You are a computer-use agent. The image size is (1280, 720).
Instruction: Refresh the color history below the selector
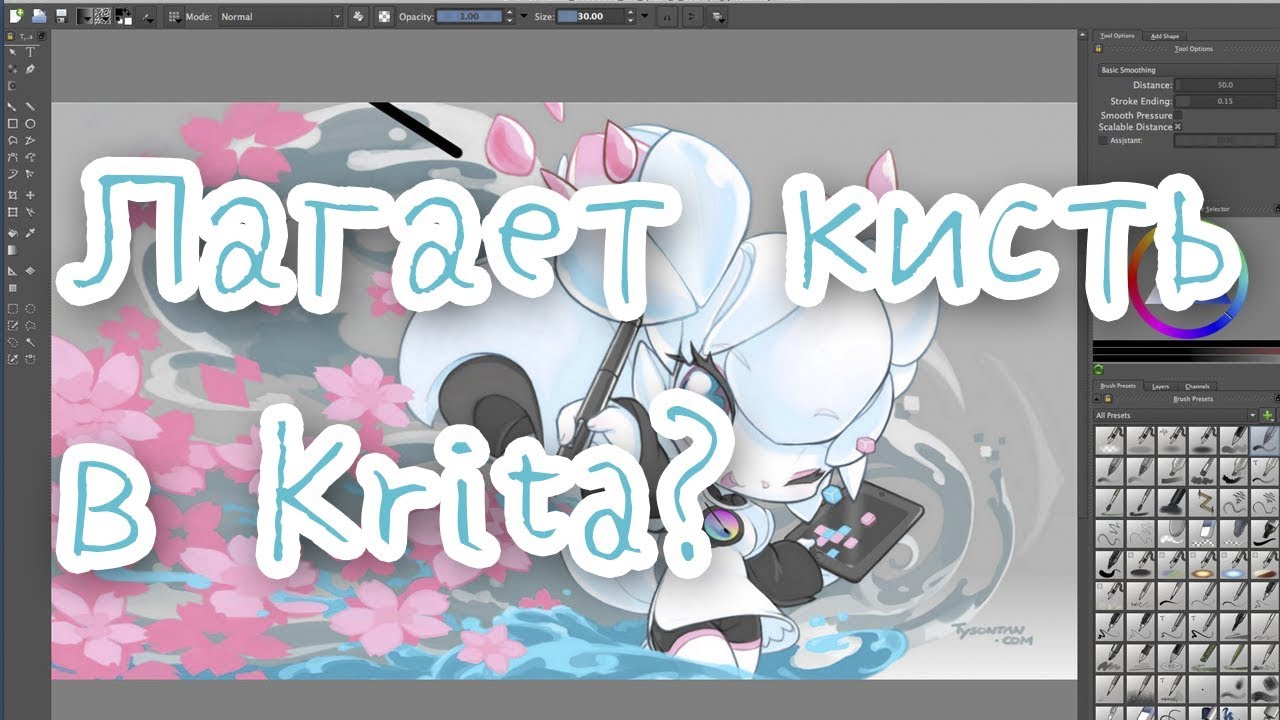point(1099,370)
